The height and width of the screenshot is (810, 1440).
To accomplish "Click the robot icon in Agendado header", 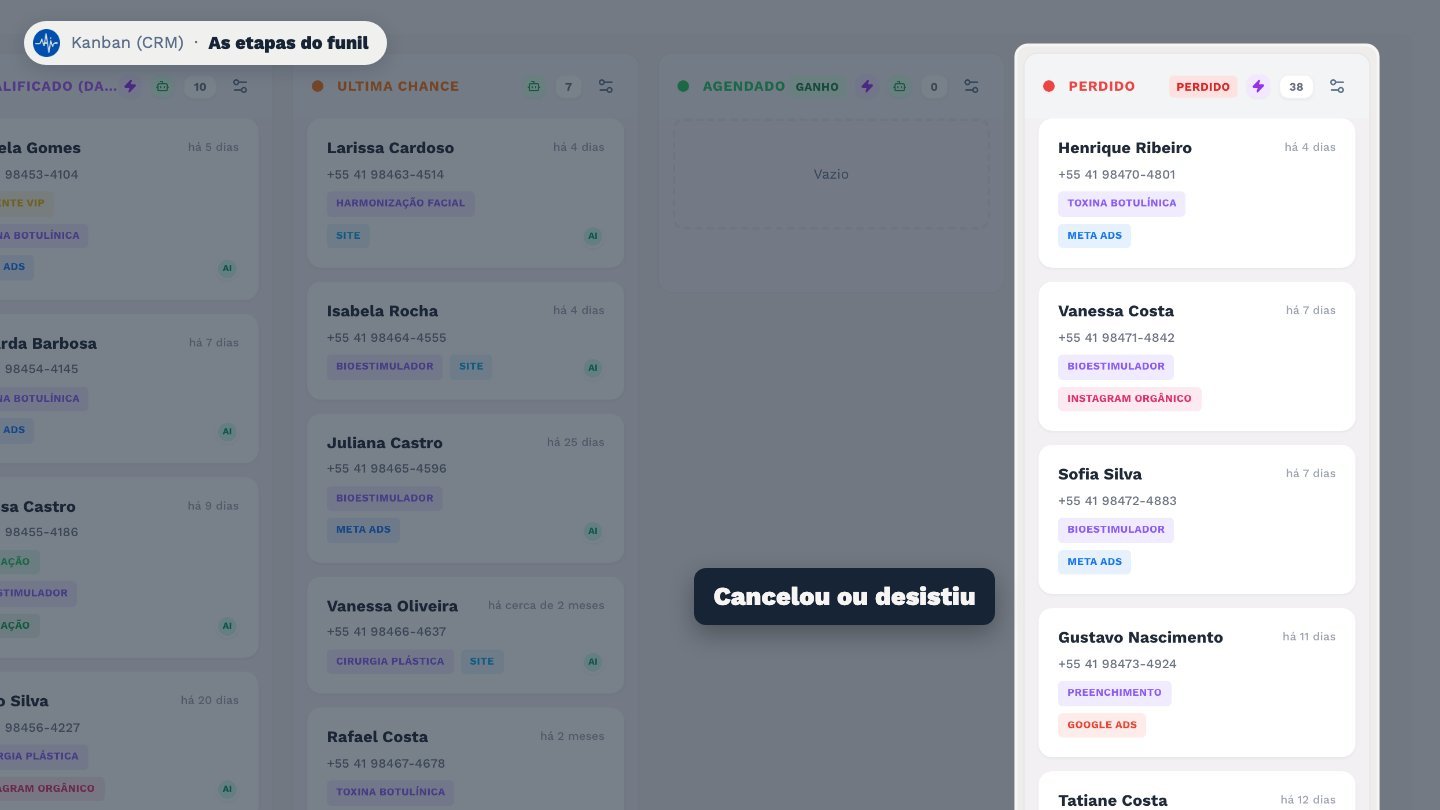I will pyautogui.click(x=900, y=86).
